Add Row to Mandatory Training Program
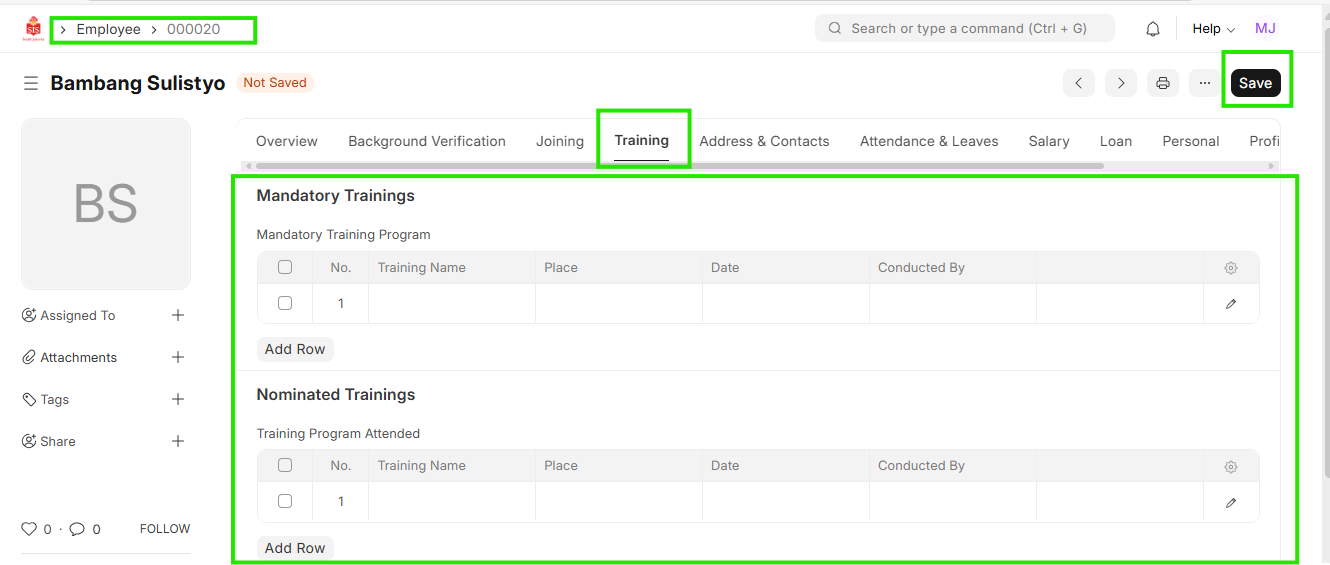1330x565 pixels. coord(295,349)
